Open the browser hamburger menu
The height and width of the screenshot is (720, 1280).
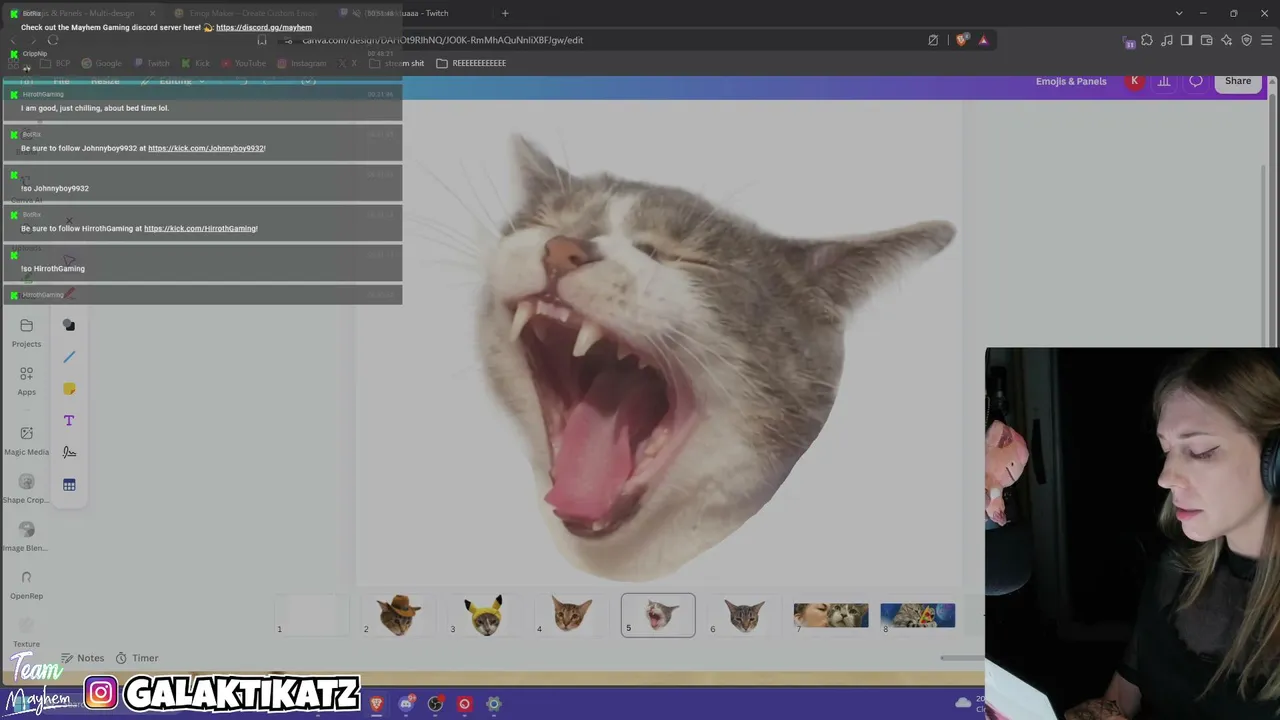point(1267,40)
